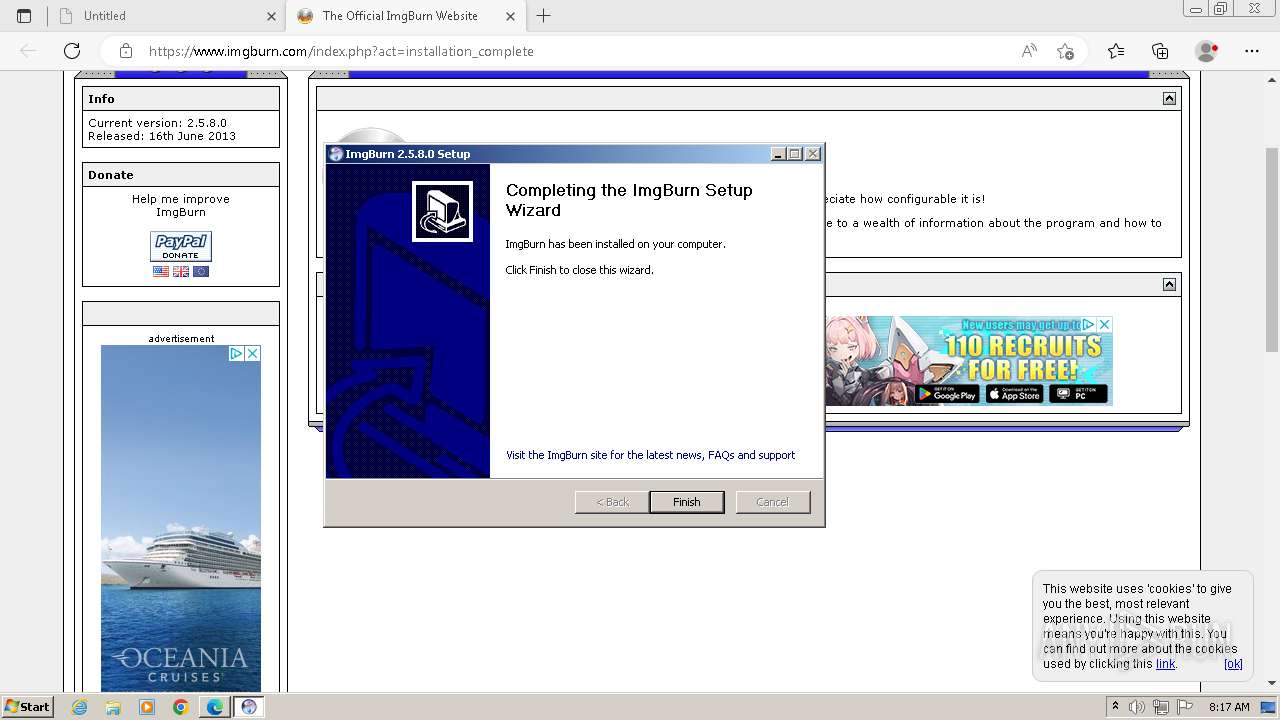Image resolution: width=1280 pixels, height=720 pixels.
Task: Open the volume control tray icon
Action: 1137,707
